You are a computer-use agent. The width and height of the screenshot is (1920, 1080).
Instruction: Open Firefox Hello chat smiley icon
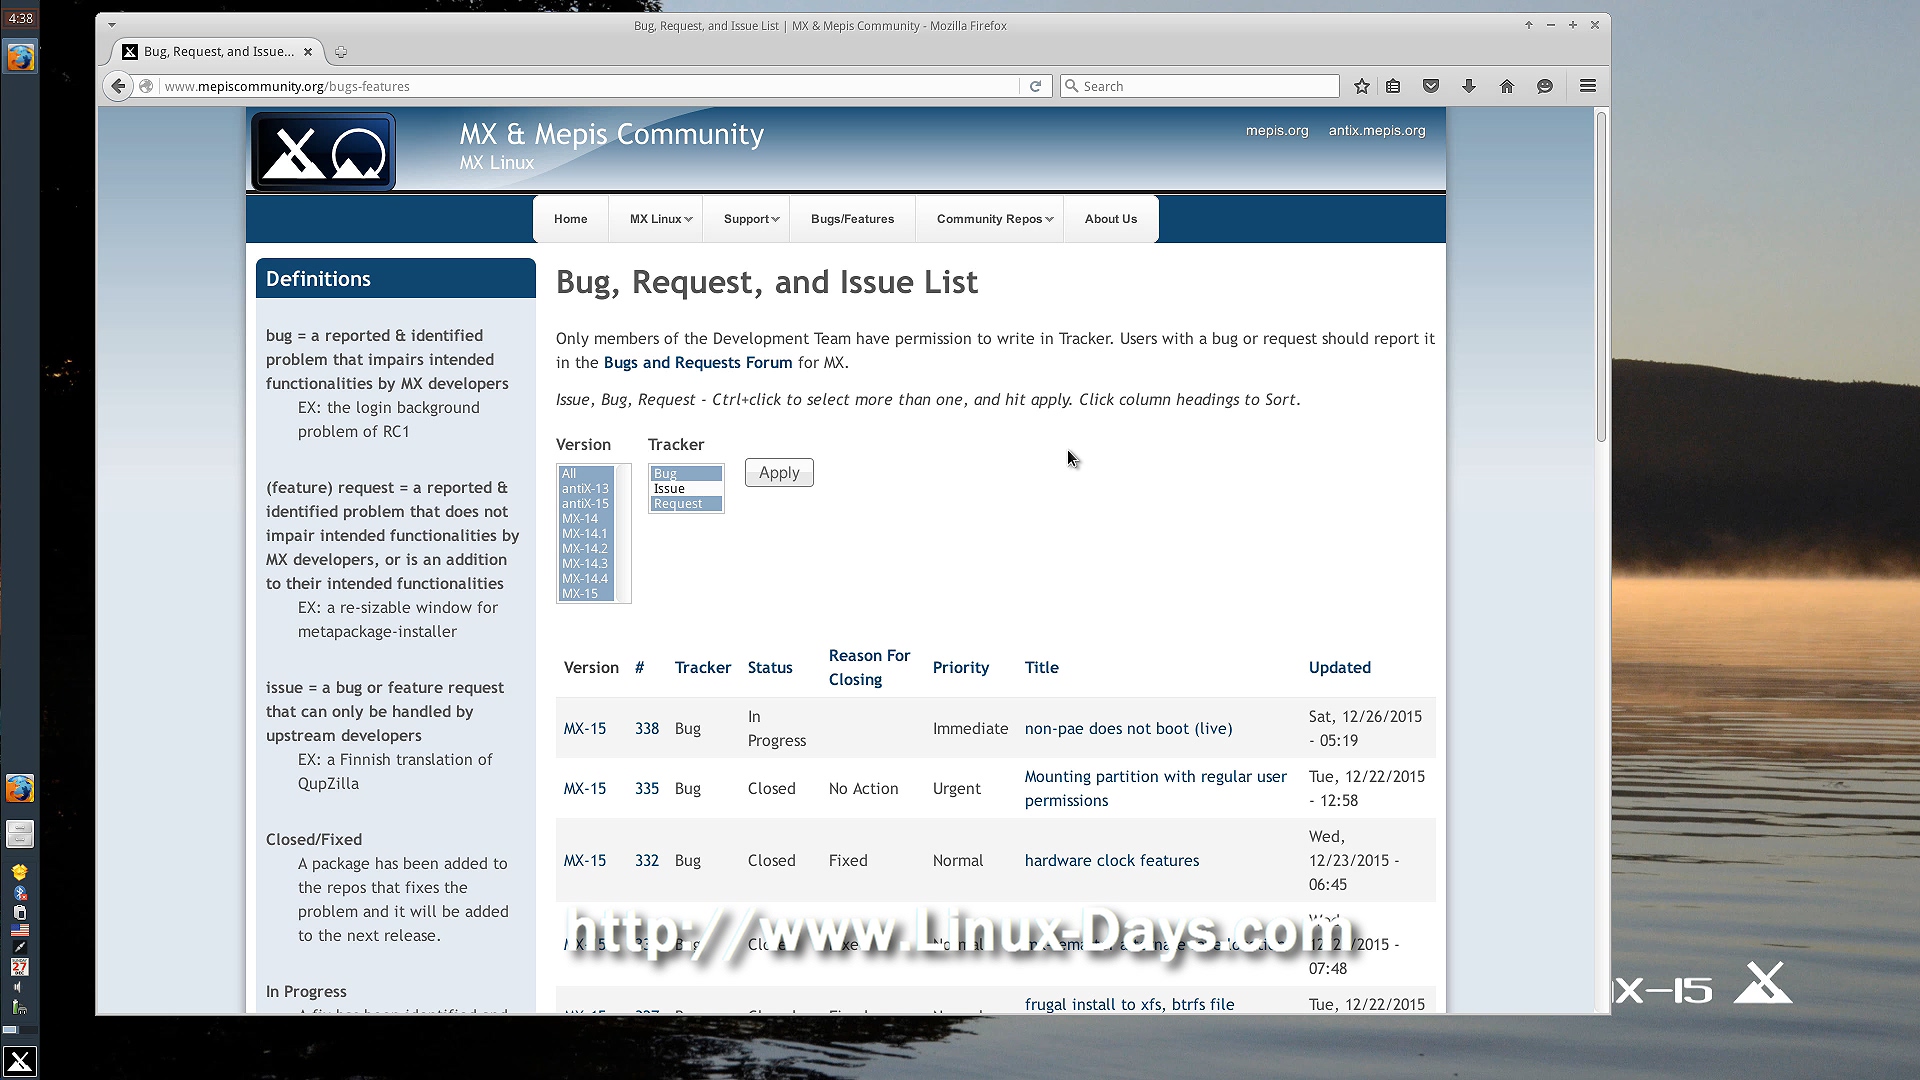click(1545, 86)
